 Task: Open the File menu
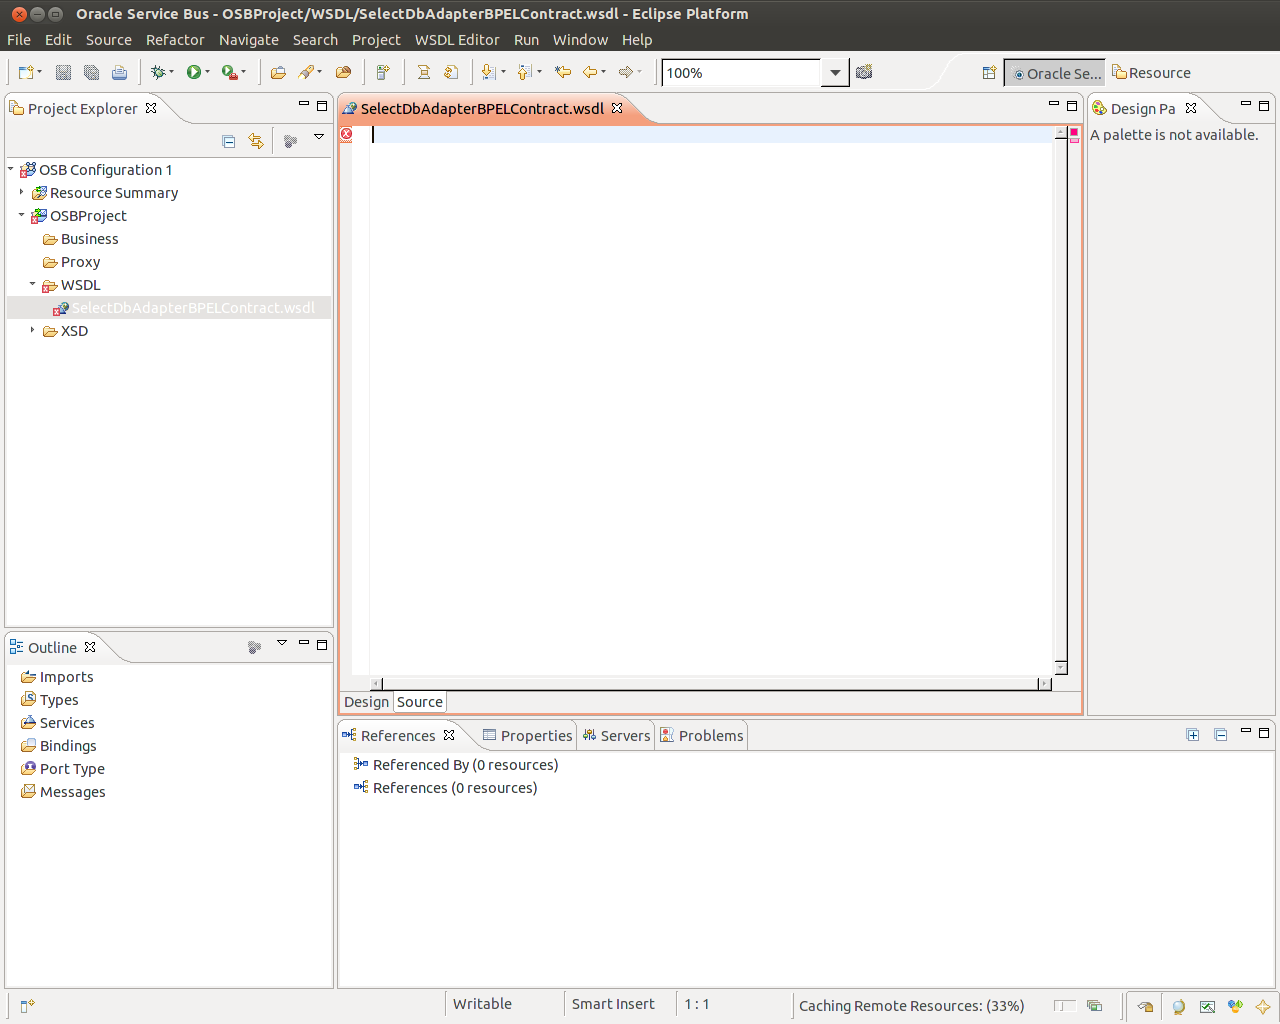[x=19, y=40]
